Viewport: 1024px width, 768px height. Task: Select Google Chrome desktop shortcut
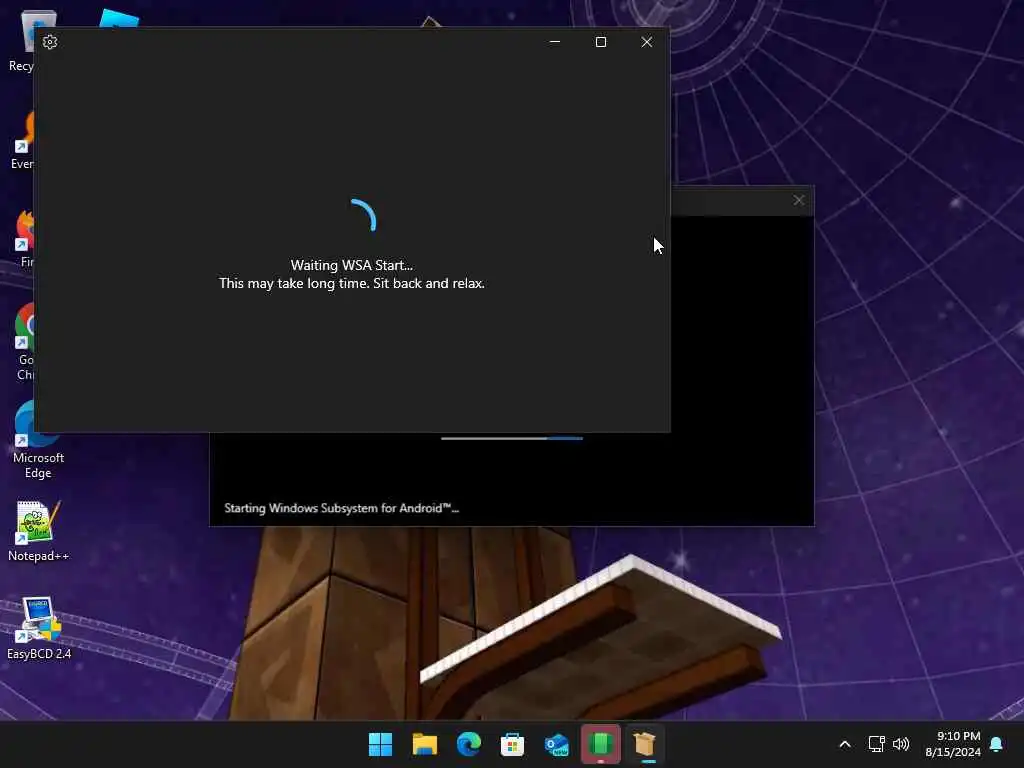pos(24,342)
